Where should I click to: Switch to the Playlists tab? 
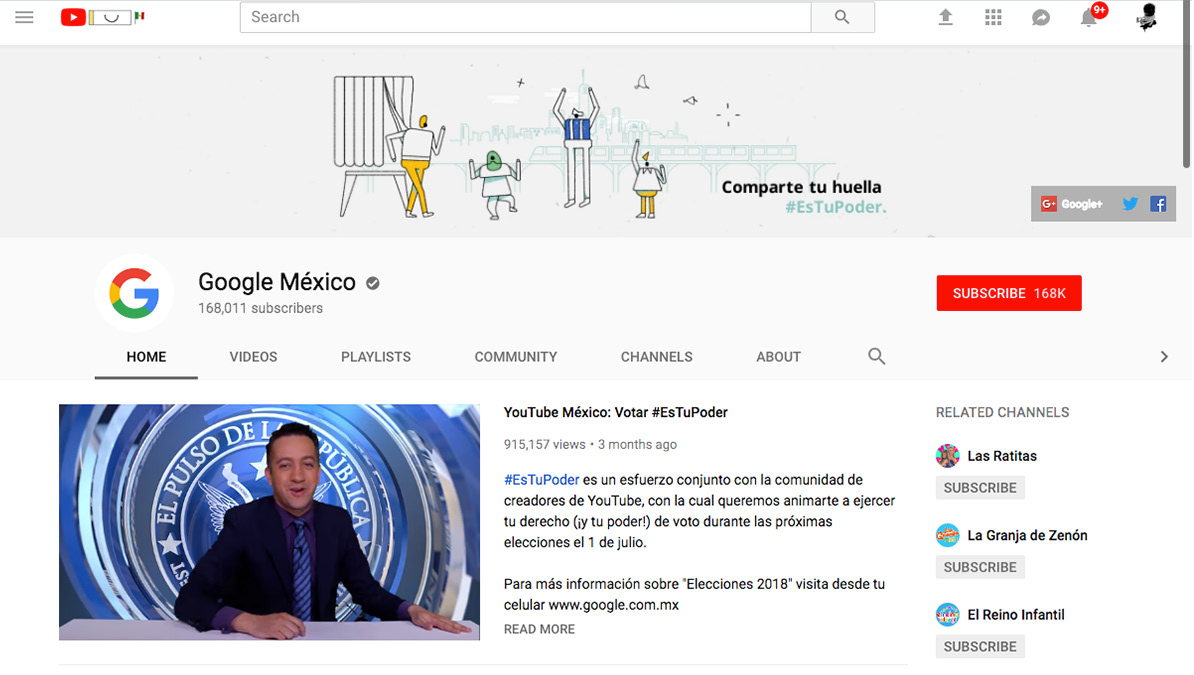376,357
